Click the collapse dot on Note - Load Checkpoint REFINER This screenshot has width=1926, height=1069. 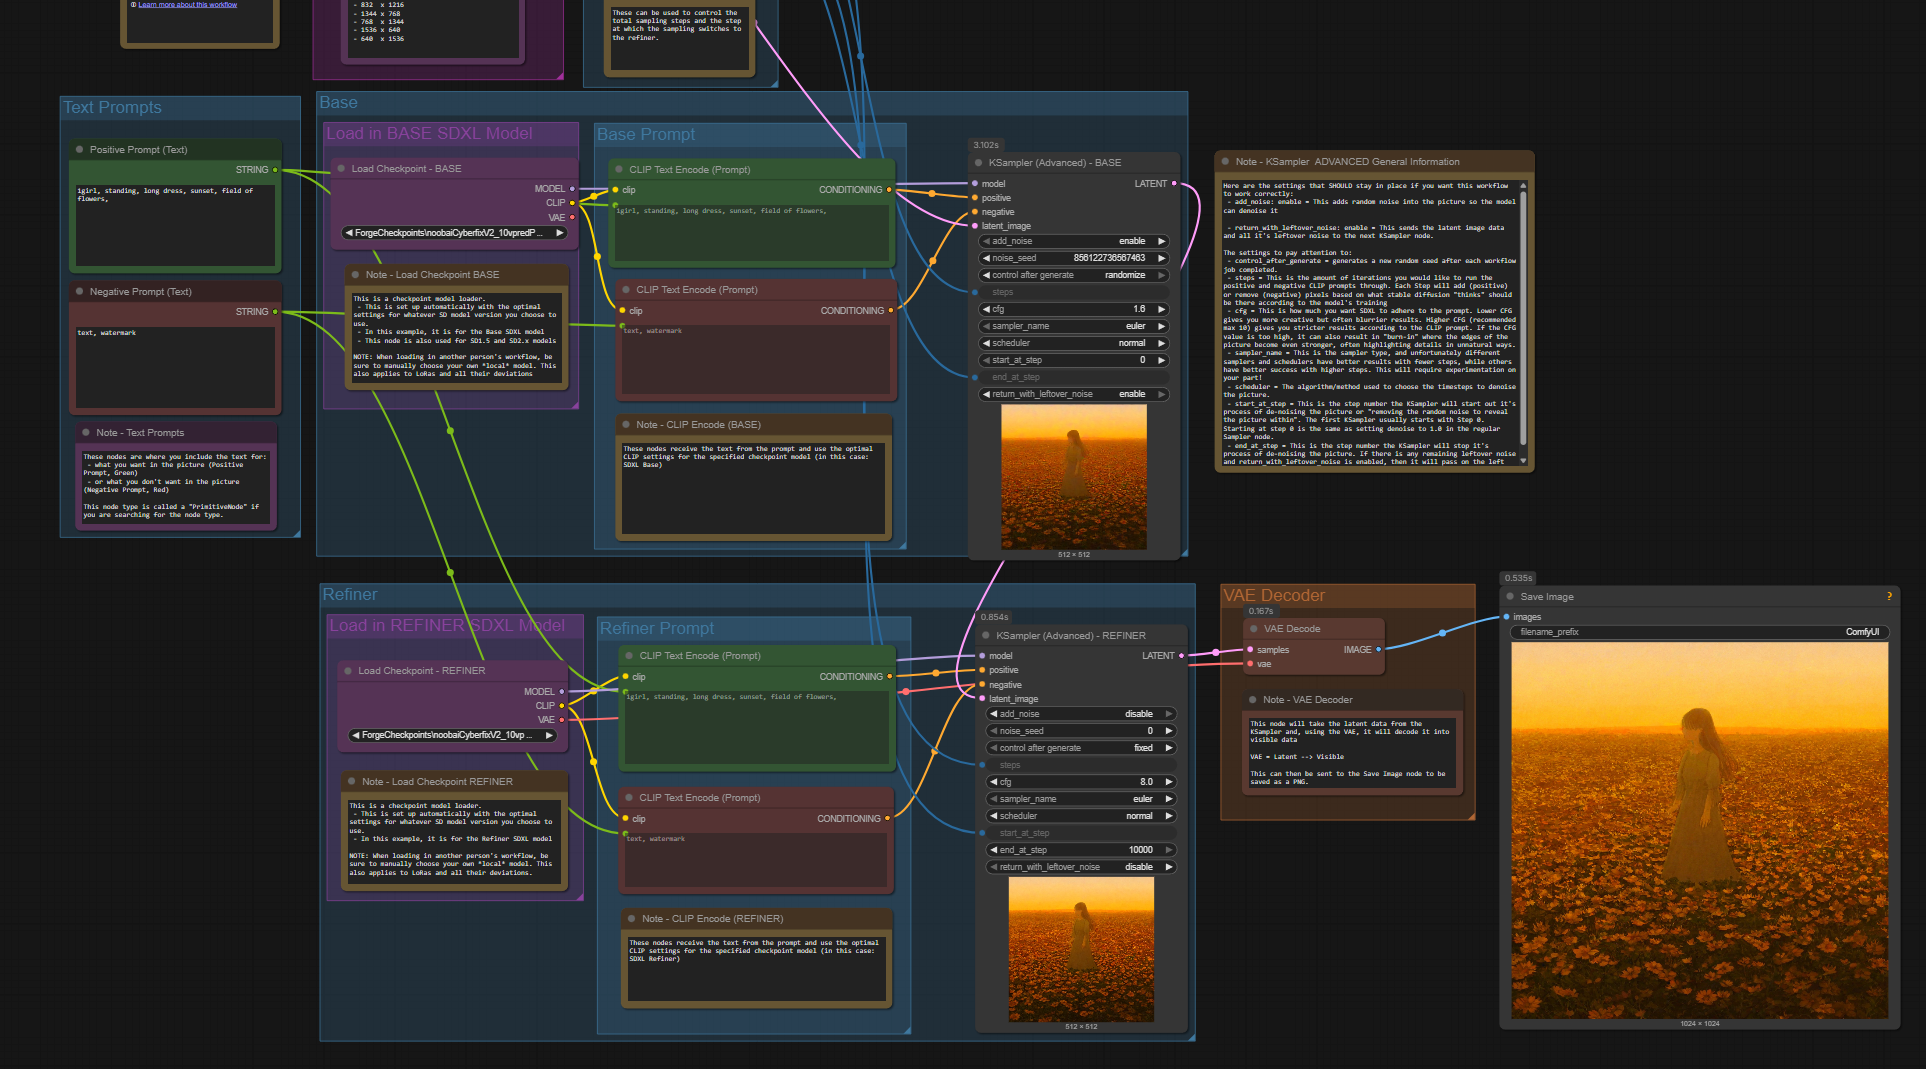coord(352,782)
